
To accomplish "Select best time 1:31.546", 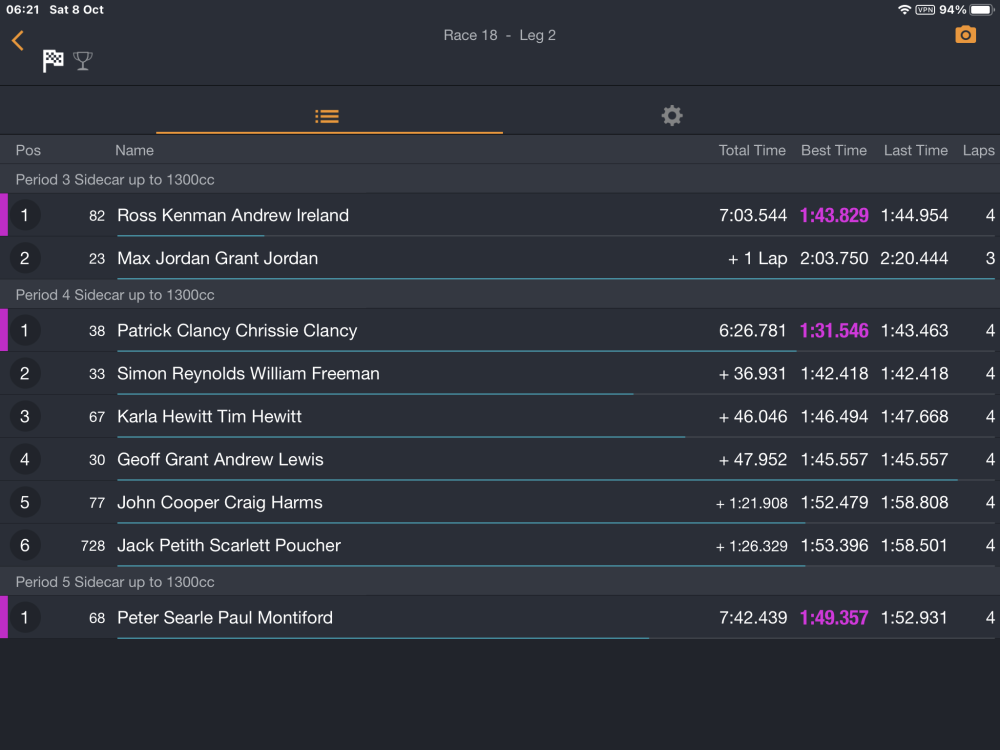I will pos(834,330).
